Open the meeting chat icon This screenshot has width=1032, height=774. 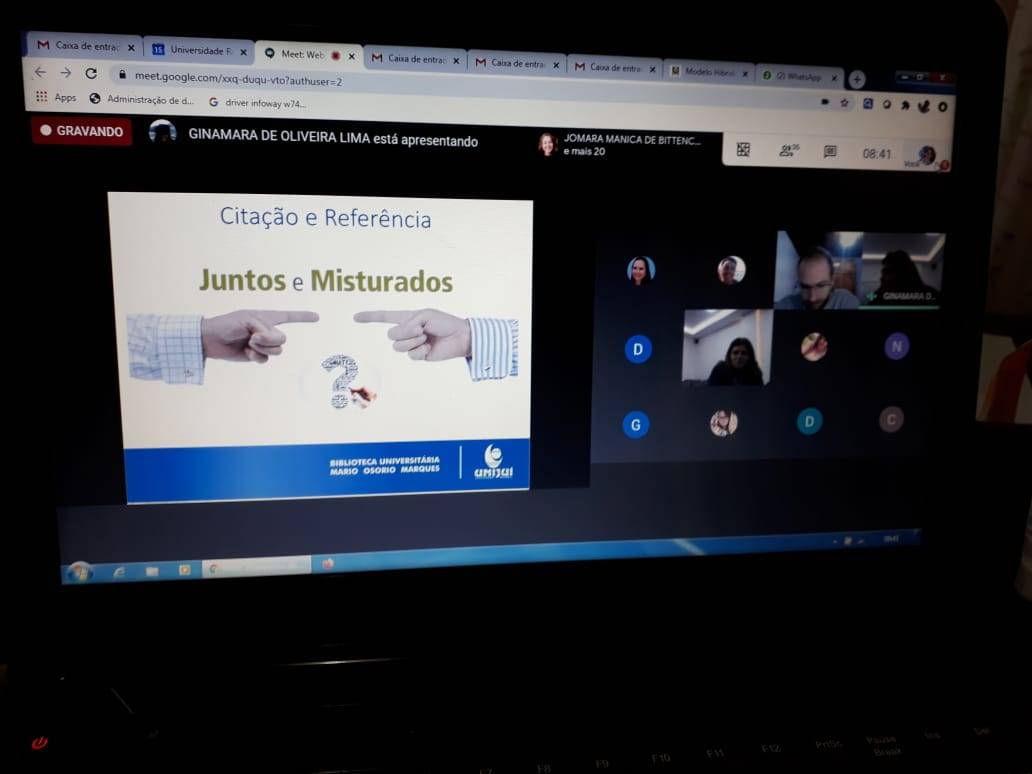click(x=830, y=152)
